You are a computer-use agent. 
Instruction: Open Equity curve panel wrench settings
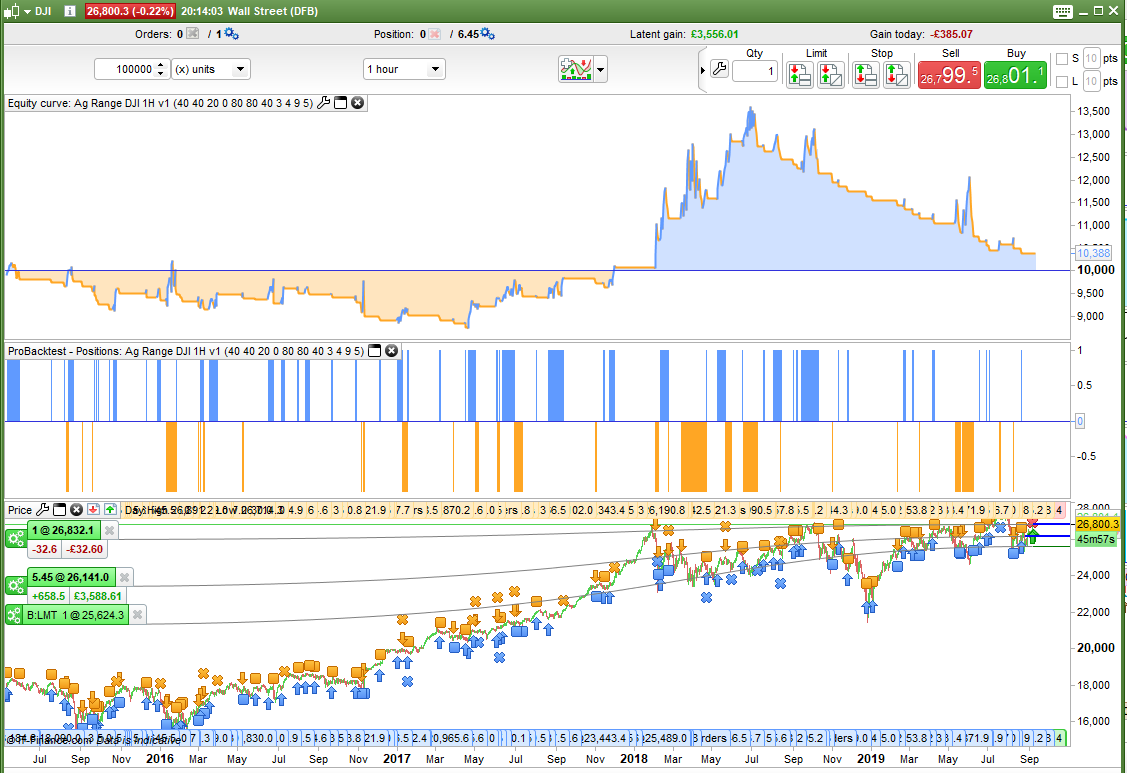click(x=324, y=103)
